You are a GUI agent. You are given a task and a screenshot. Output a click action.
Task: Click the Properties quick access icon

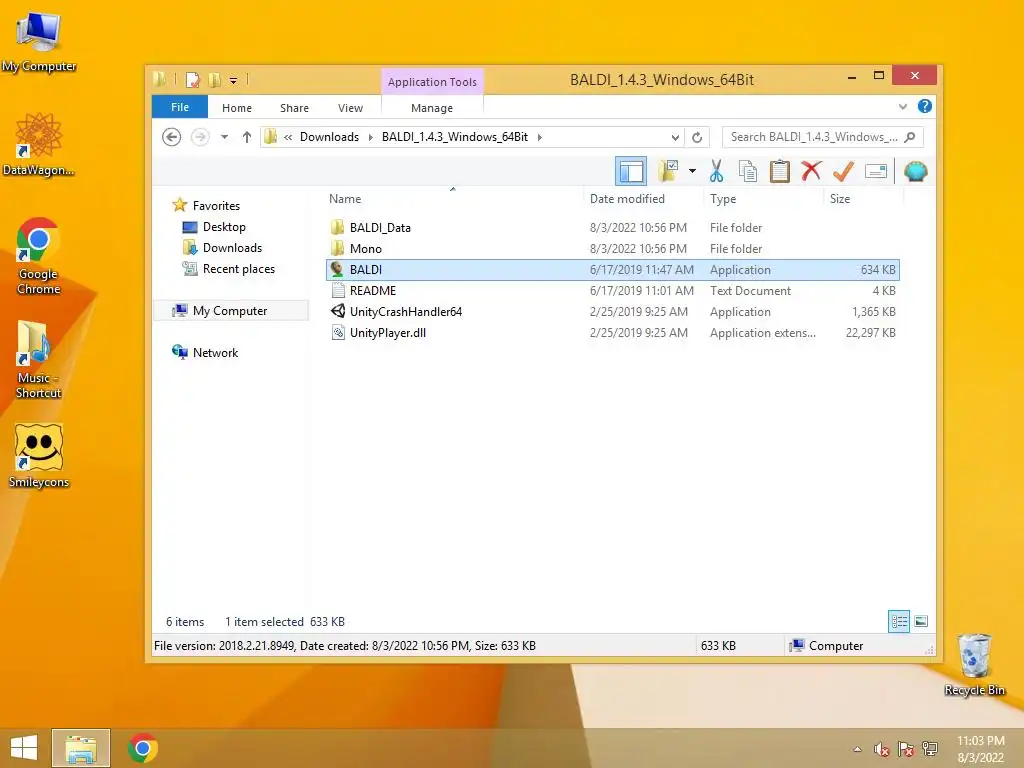tap(193, 80)
